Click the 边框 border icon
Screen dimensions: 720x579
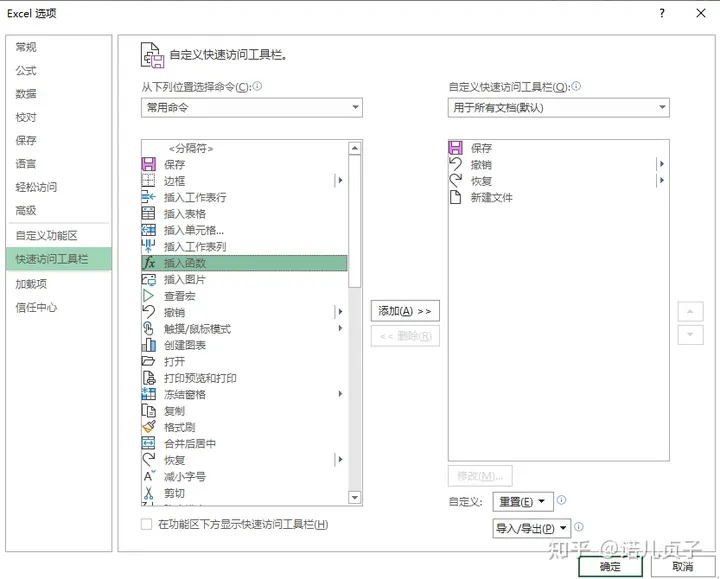[148, 180]
